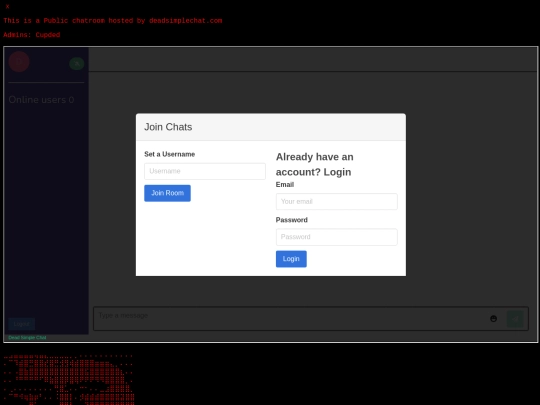Click the red user avatar circle

point(19,62)
